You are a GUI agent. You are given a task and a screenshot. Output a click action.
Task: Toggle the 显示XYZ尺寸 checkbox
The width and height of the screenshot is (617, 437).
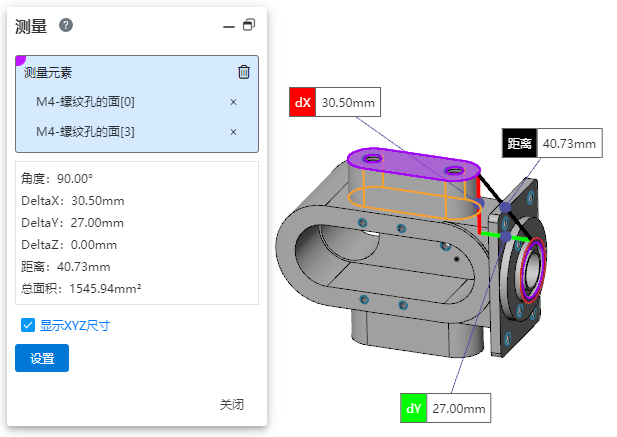[x=28, y=325]
